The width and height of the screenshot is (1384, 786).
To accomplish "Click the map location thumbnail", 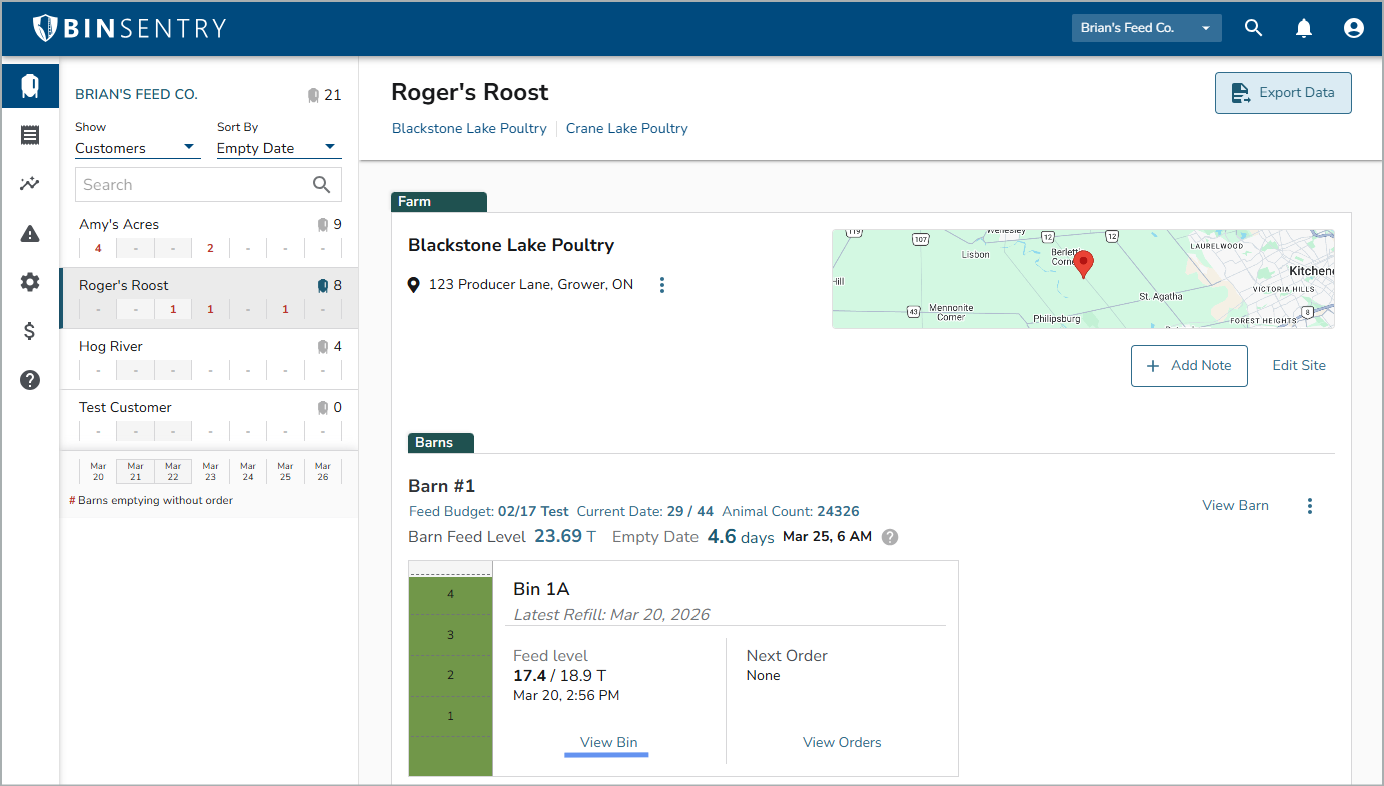I will coord(1083,279).
